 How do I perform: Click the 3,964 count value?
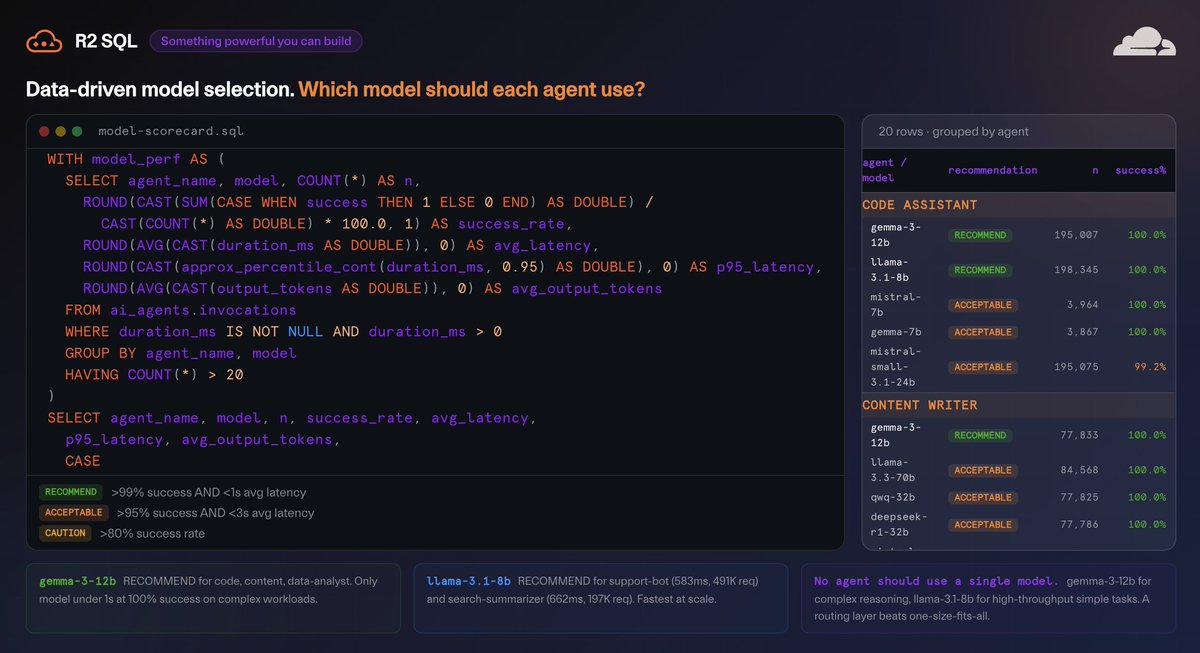tap(1081, 305)
